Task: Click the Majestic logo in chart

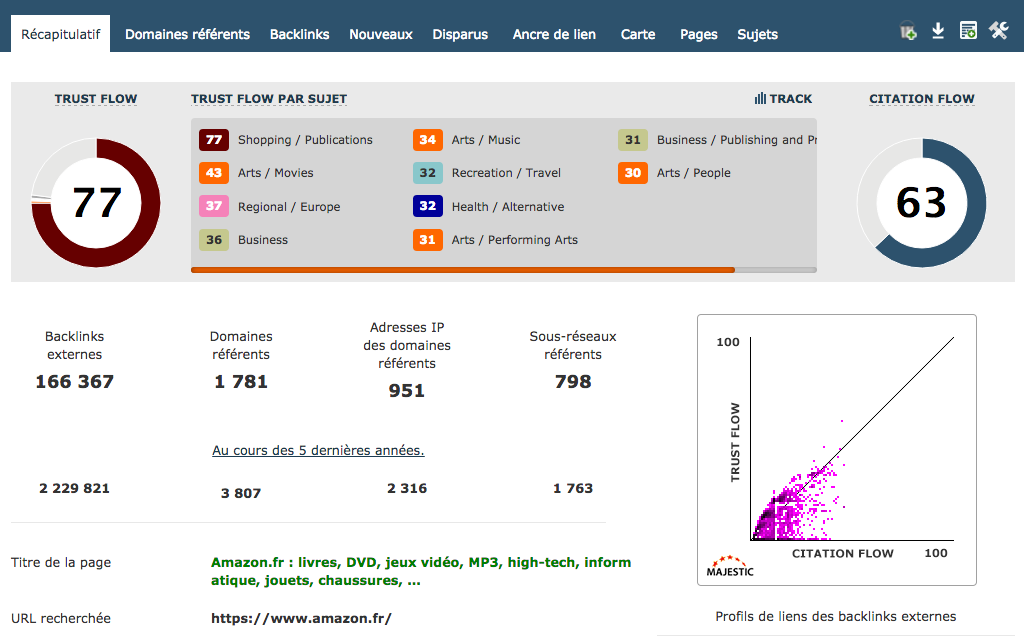Action: (730, 566)
